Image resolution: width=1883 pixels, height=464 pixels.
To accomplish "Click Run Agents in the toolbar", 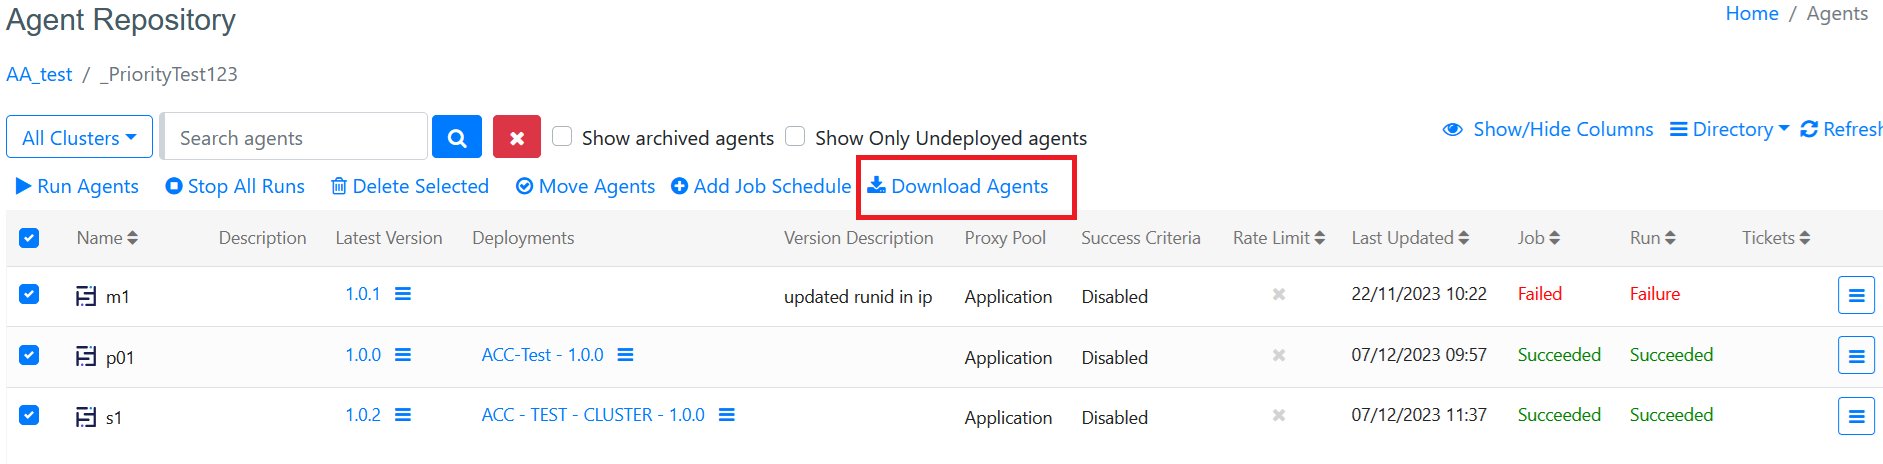I will click(77, 187).
